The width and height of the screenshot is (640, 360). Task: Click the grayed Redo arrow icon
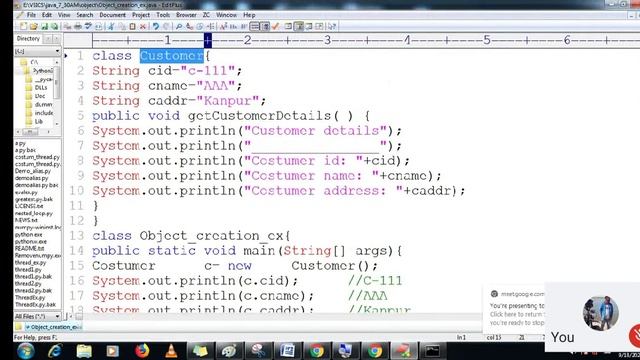(x=166, y=27)
